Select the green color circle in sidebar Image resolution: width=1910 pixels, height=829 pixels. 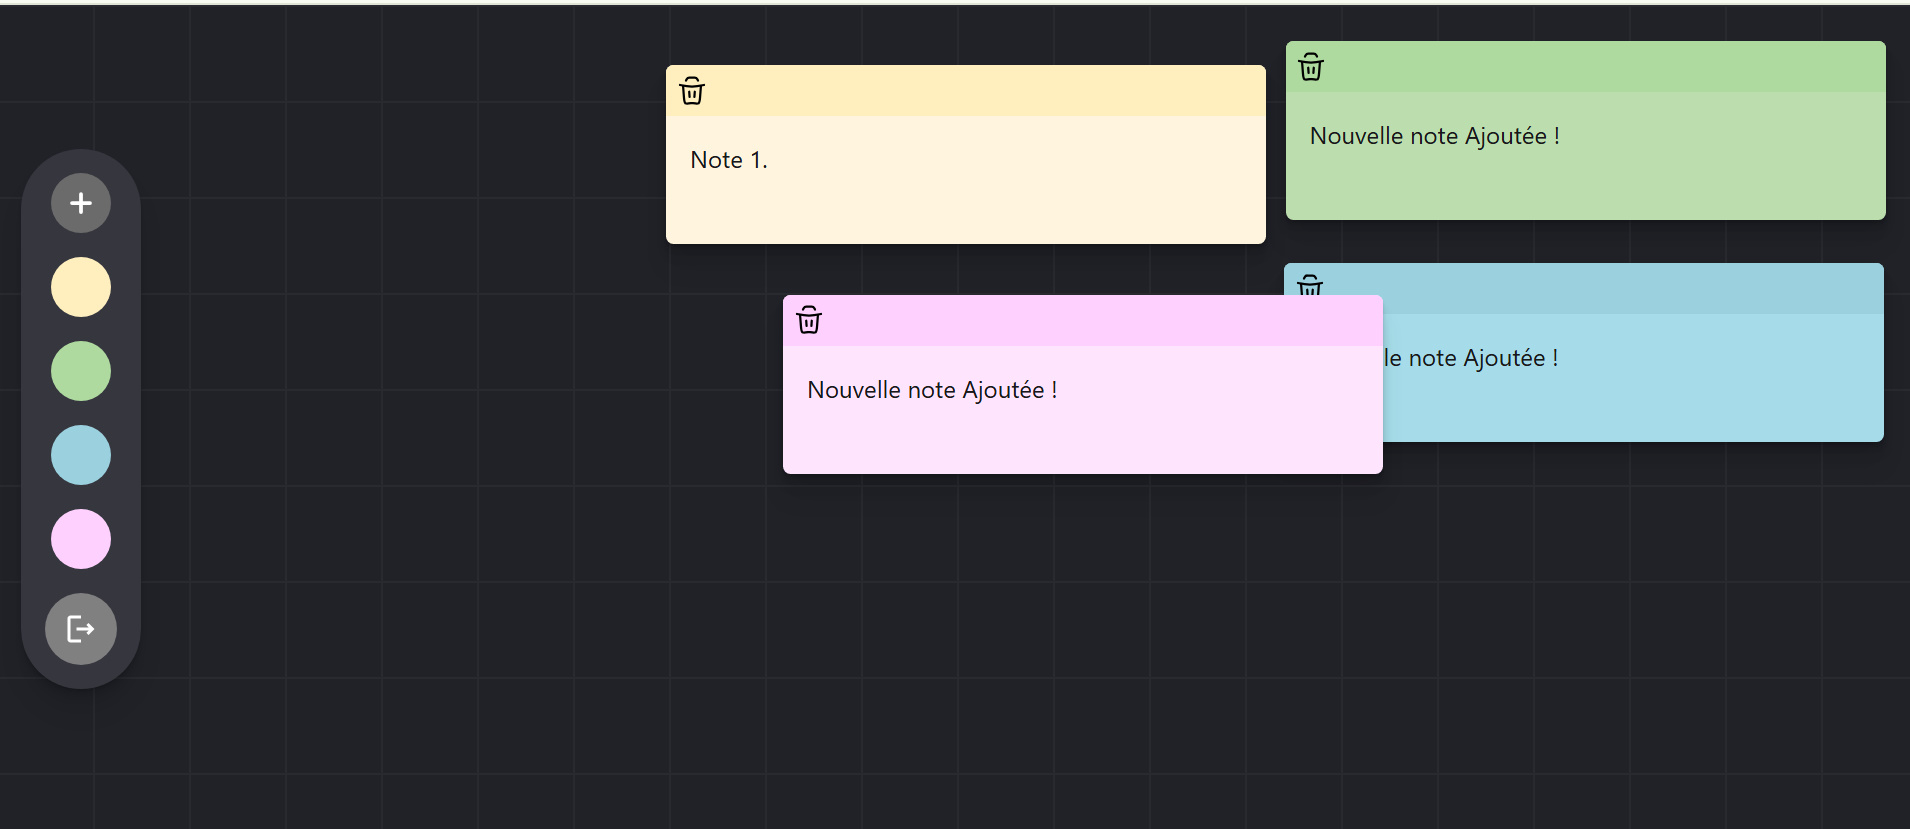(80, 371)
